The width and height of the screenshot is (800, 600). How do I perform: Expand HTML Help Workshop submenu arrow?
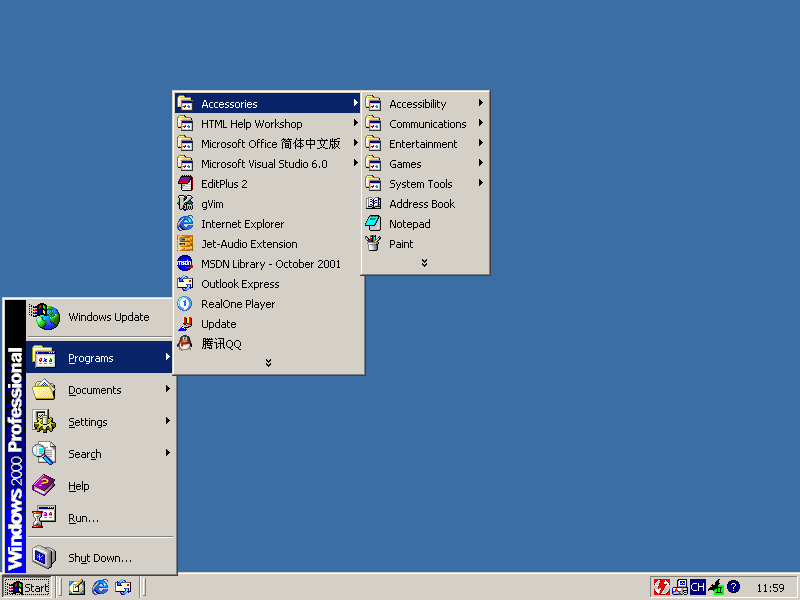coord(356,123)
